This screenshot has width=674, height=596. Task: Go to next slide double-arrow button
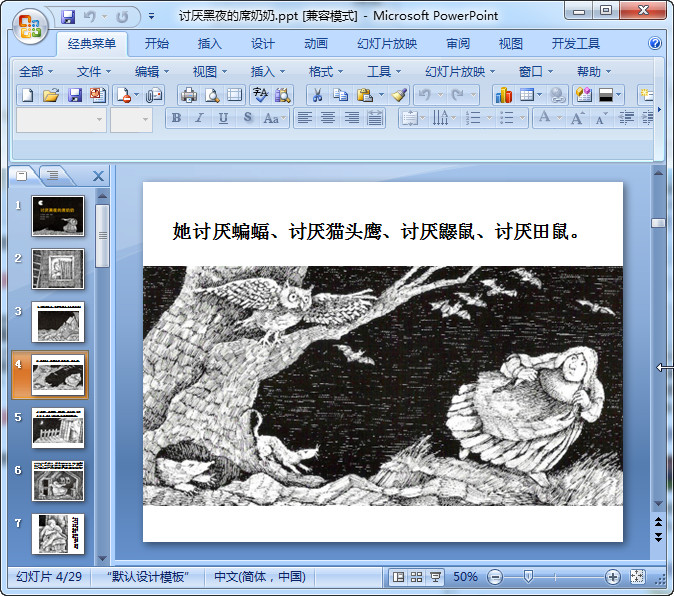click(658, 537)
